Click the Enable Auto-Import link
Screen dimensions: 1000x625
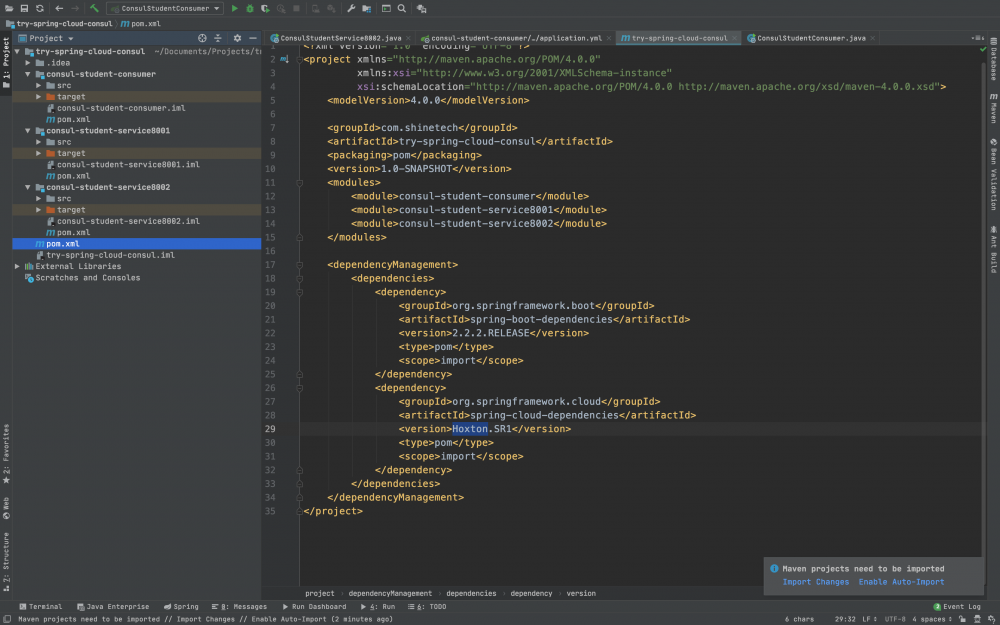pos(901,581)
